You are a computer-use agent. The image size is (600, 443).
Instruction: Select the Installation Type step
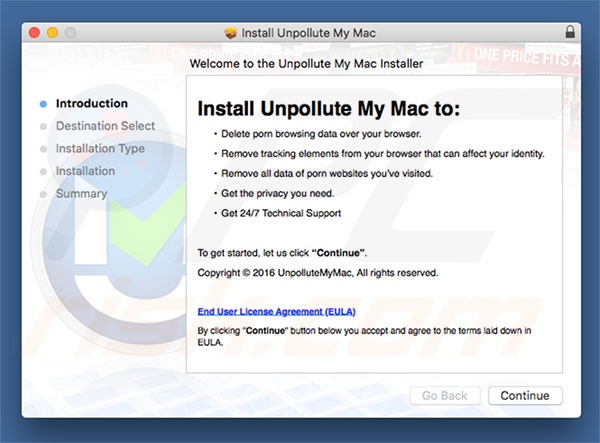coord(100,148)
